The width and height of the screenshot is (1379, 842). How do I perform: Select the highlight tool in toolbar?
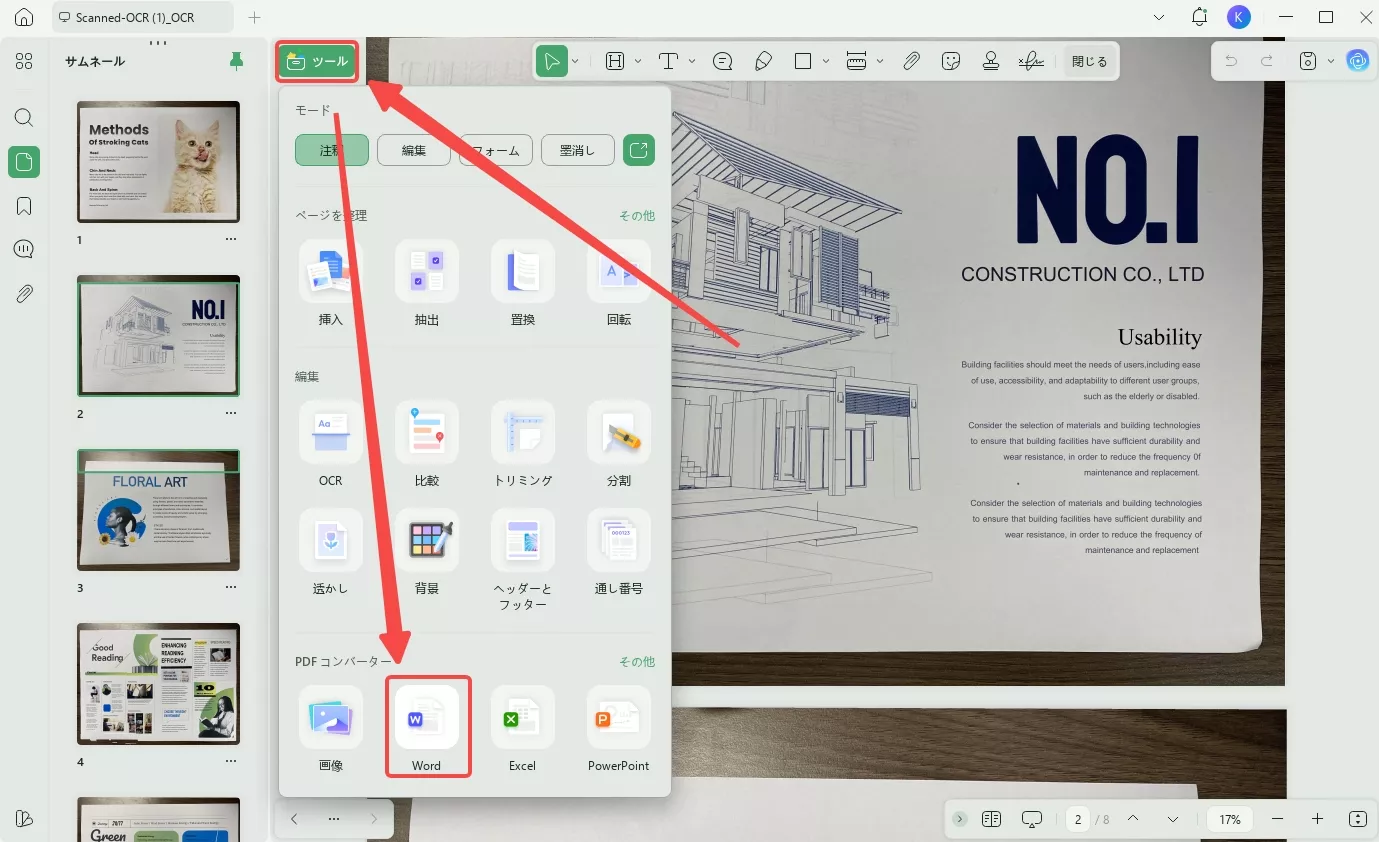pos(615,62)
